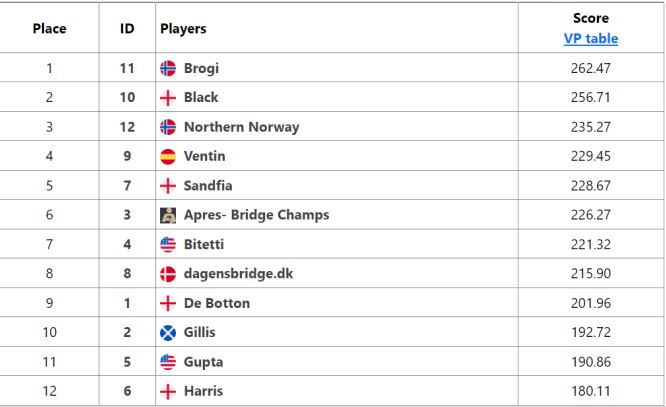Click the English flag next to Black
Screen dimensions: 666x407
click(x=168, y=98)
